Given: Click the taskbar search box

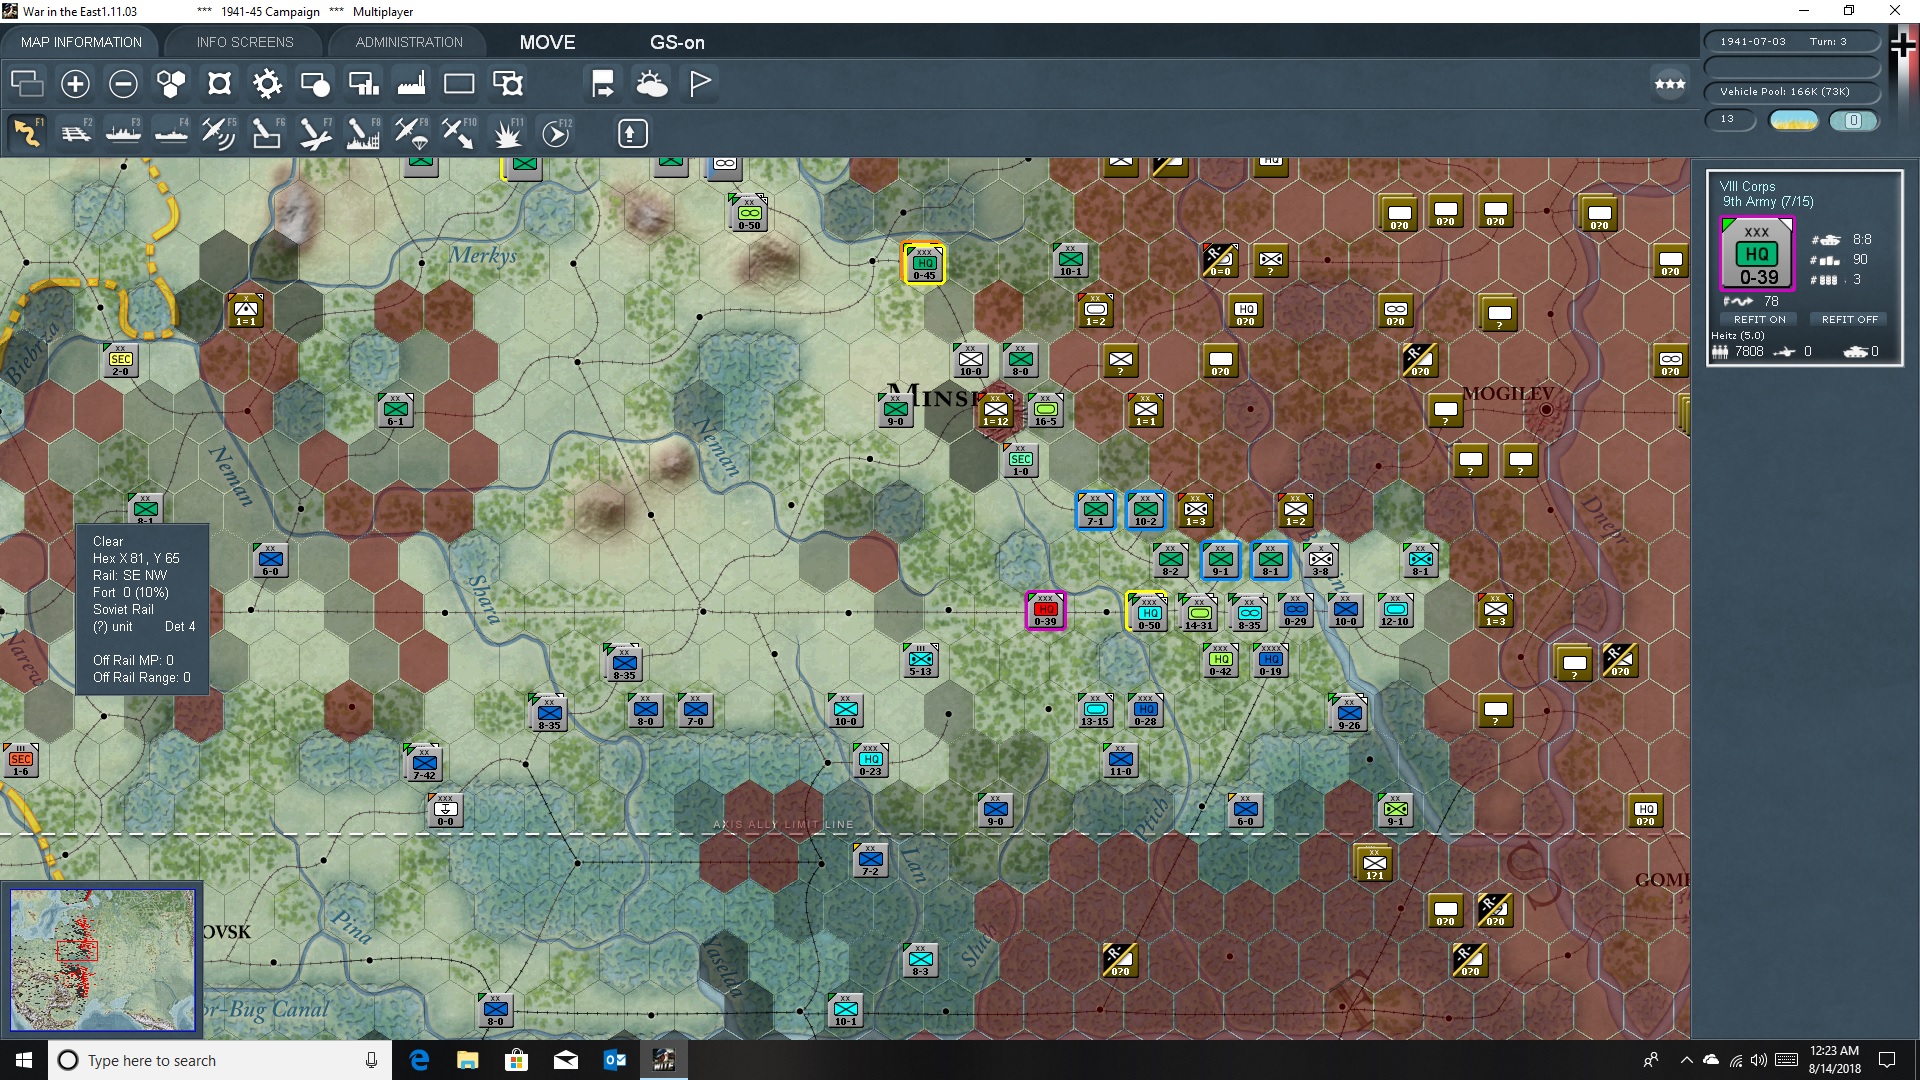Looking at the screenshot, I should 220,1060.
